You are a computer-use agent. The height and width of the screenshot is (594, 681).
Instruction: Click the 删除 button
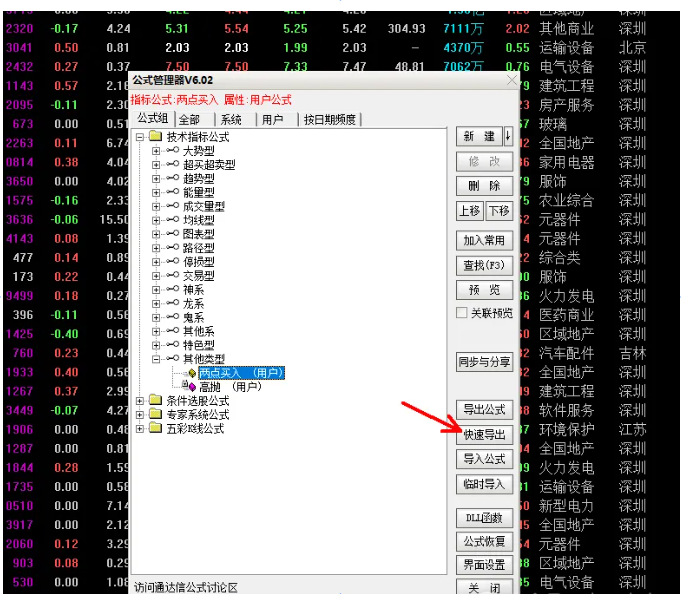point(484,186)
